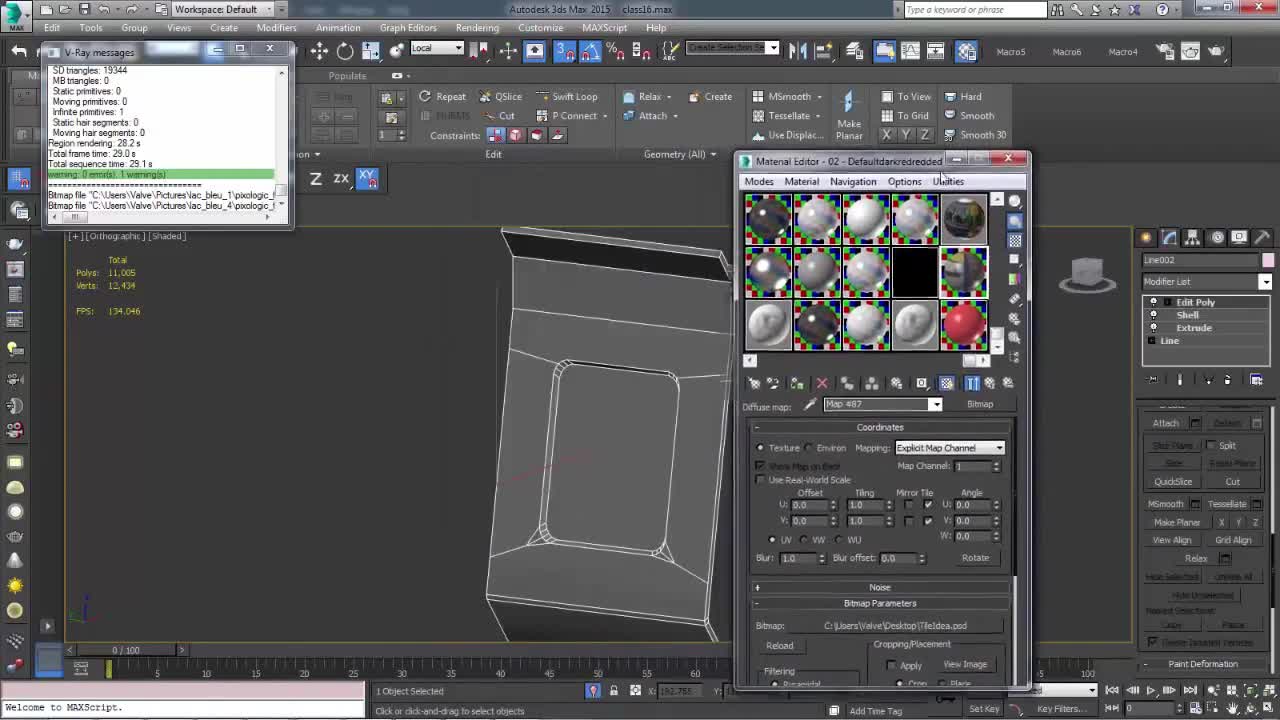Open the Mapping Explicit Map Channel dropdown

950,448
